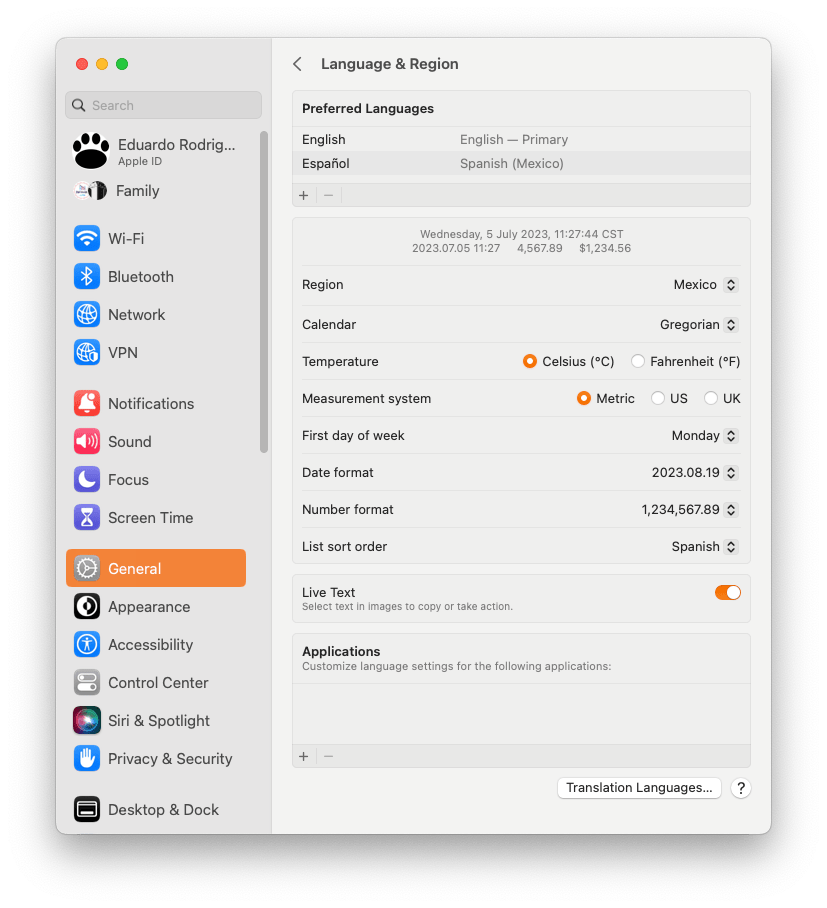Select Fahrenheit (°F) temperature option

point(686,361)
